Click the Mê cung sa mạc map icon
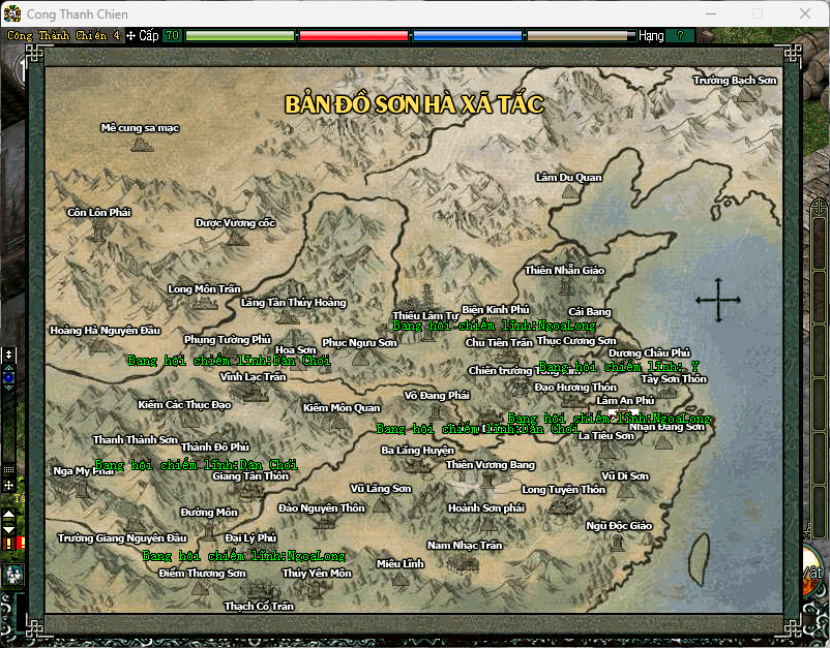Image resolution: width=830 pixels, height=648 pixels. [141, 144]
